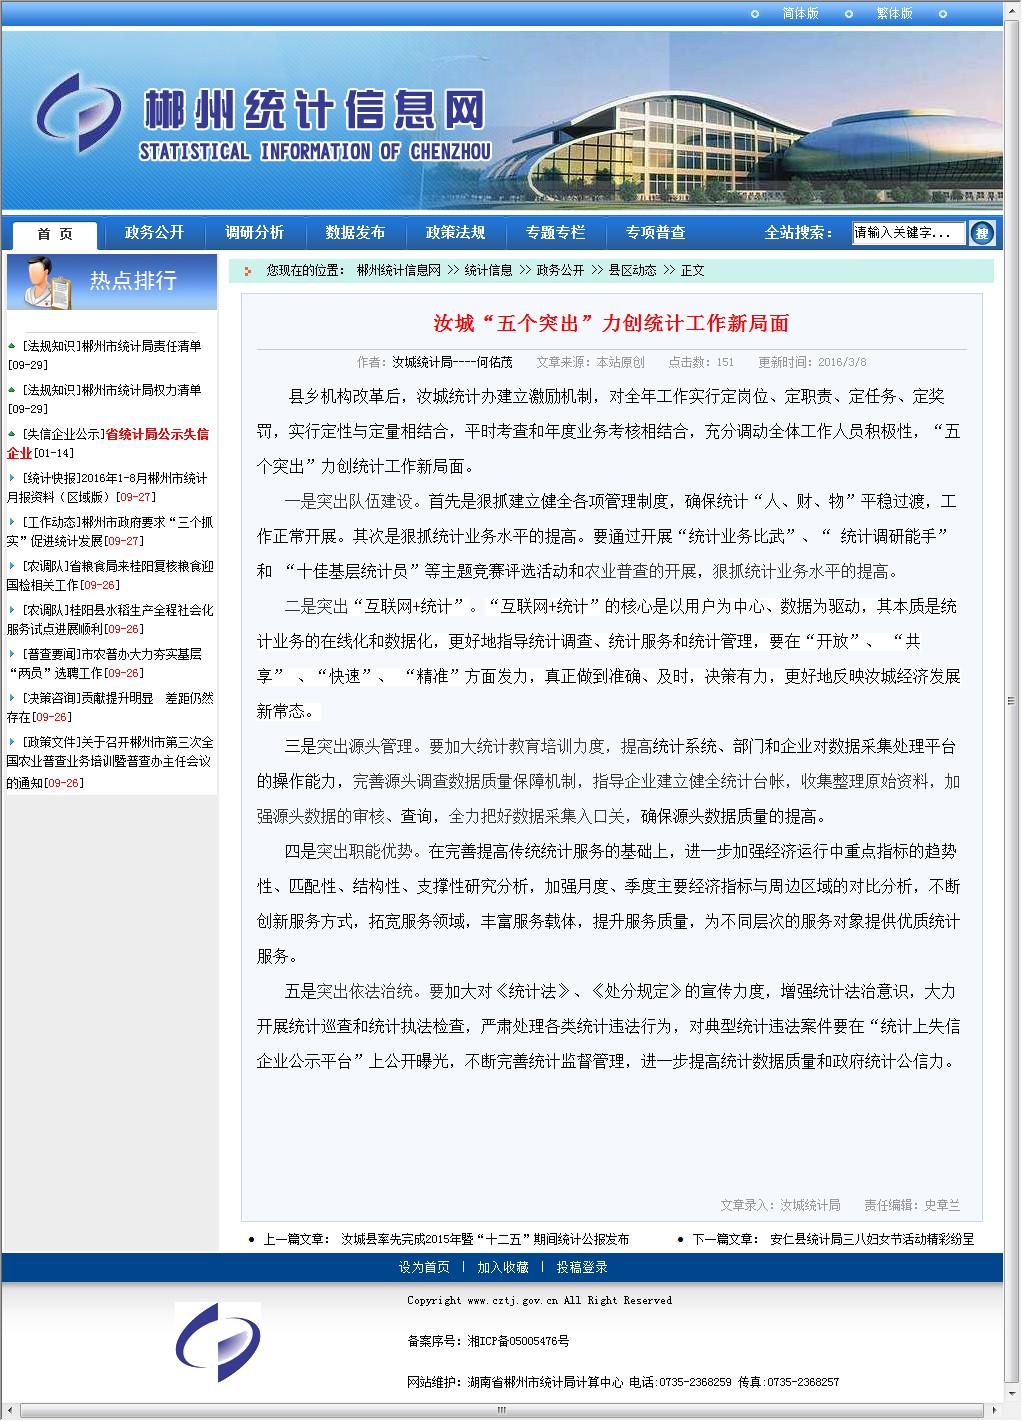
Task: Go to 郴州统计信息网 breadcrumb link
Action: click(399, 270)
